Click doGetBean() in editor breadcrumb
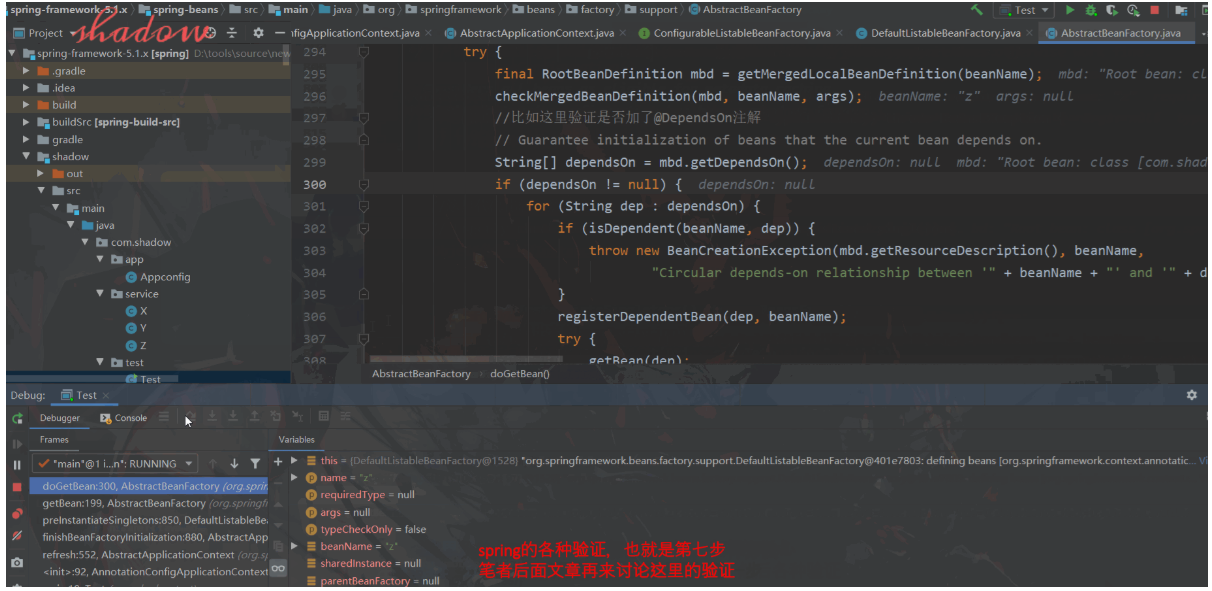Image resolution: width=1212 pixels, height=591 pixels. [x=519, y=374]
